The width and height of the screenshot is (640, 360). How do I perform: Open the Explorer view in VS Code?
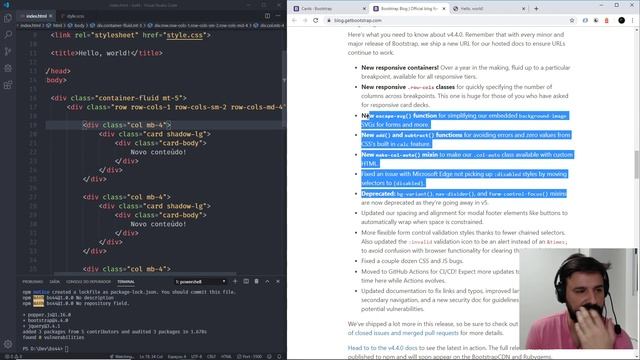(8, 18)
